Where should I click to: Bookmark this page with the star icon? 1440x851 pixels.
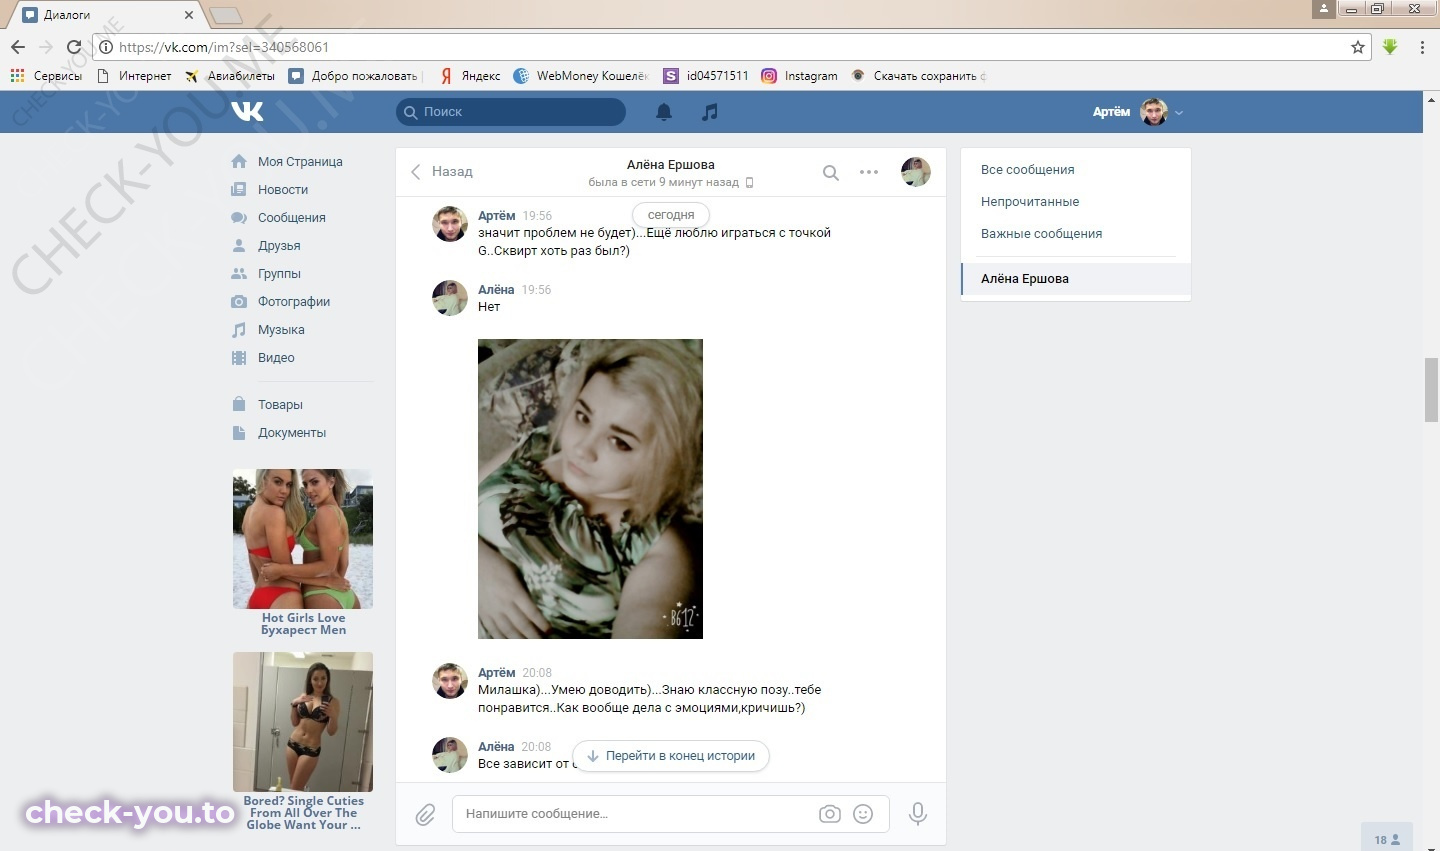coord(1358,47)
